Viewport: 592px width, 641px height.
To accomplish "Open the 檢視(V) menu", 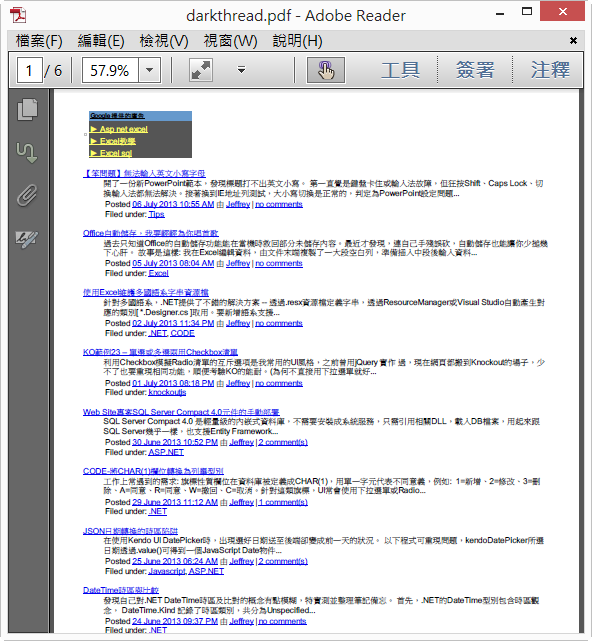I will [x=164, y=41].
